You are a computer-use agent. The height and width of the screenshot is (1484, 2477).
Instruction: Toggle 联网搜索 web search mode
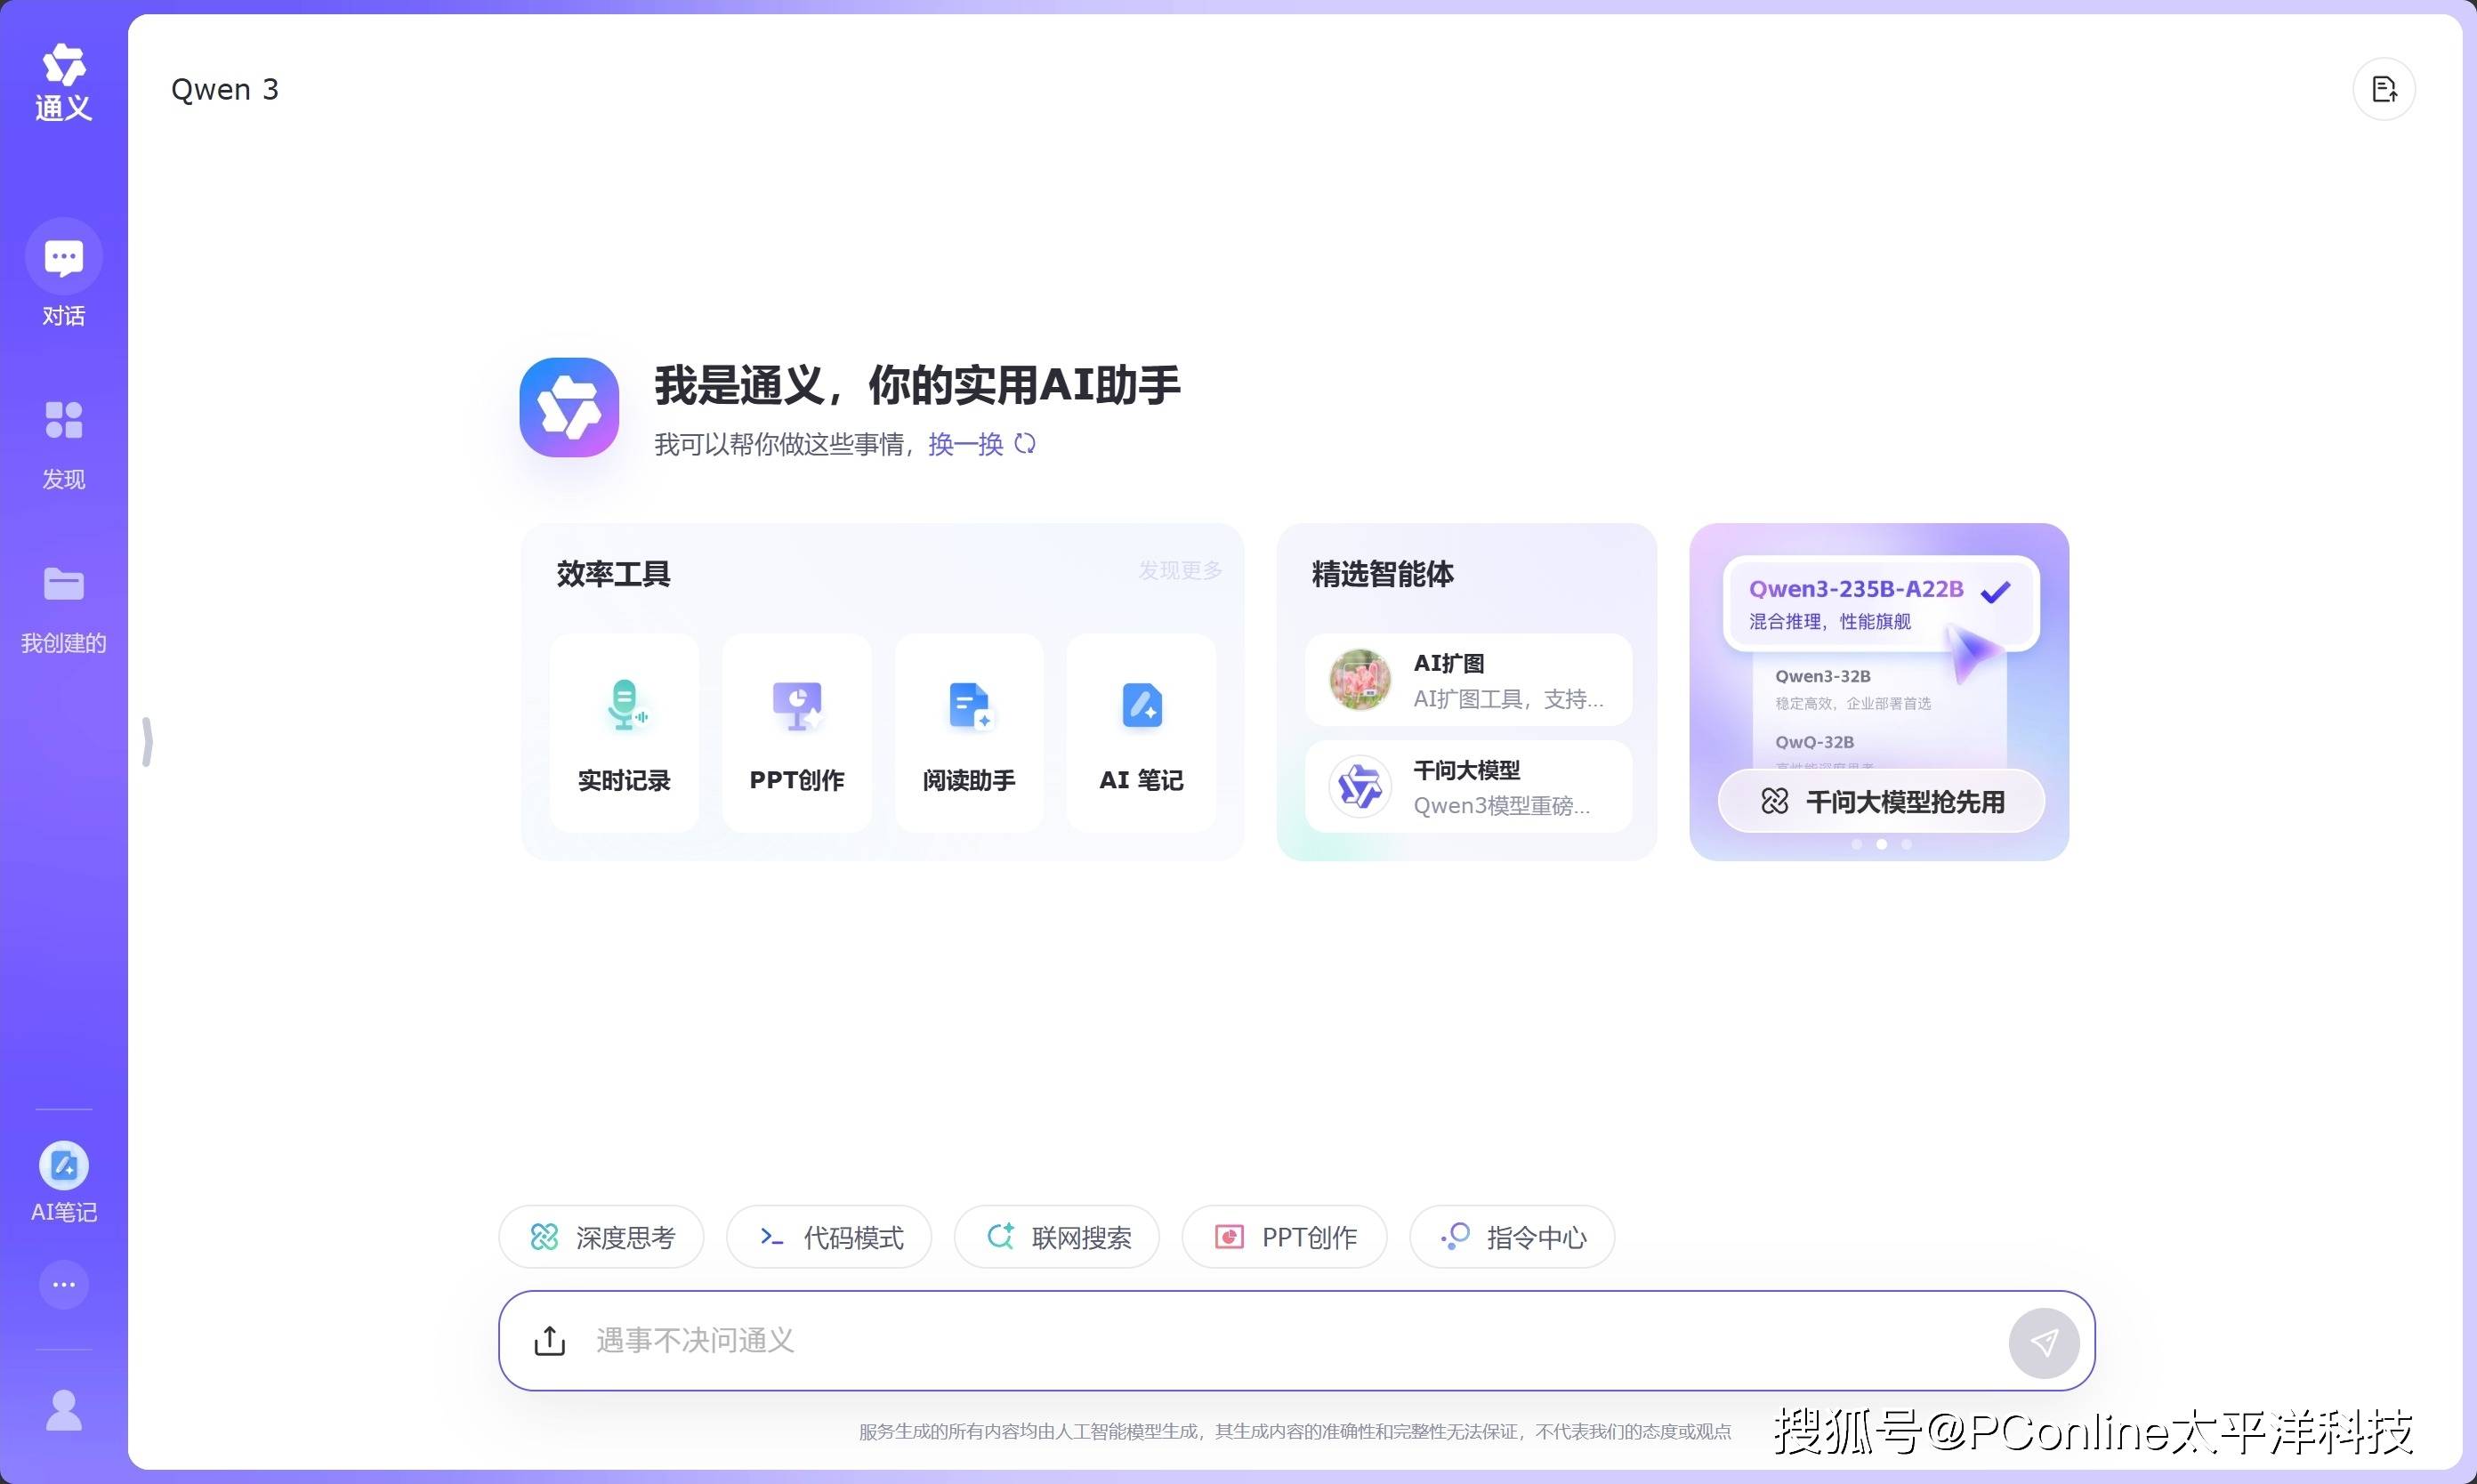click(x=1057, y=1237)
